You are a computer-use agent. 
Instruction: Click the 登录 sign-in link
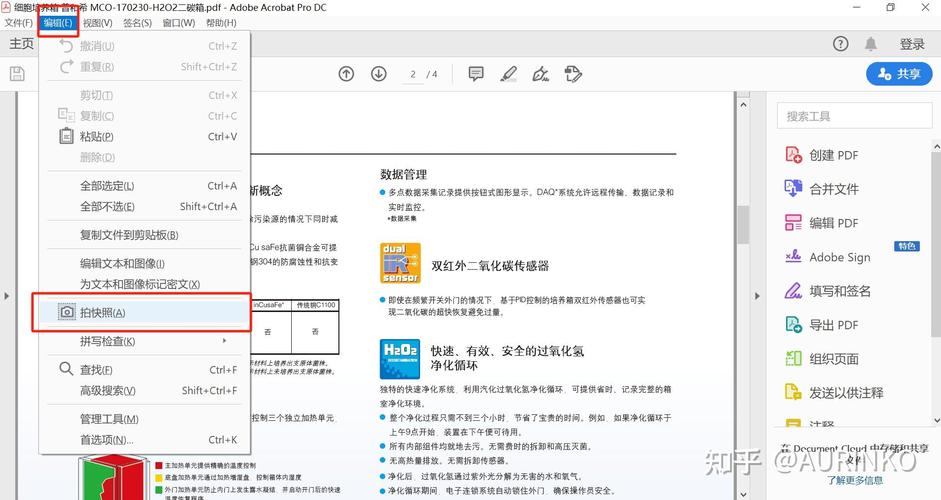(x=912, y=44)
